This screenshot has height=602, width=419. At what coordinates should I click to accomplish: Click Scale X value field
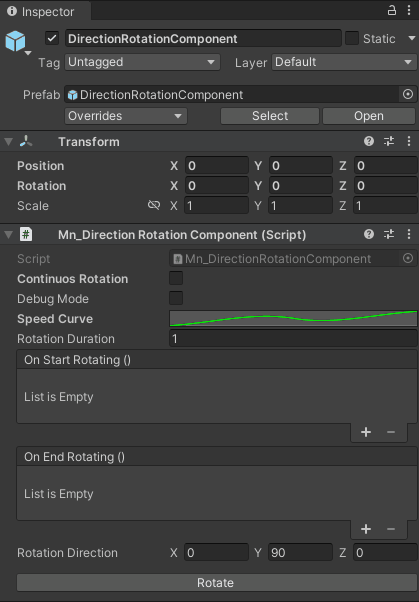click(217, 205)
